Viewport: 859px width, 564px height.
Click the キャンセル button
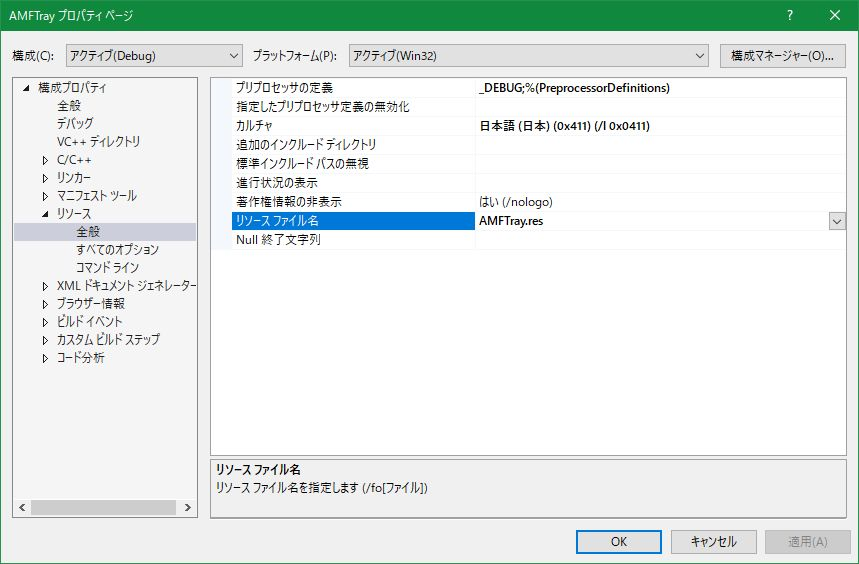click(x=713, y=541)
